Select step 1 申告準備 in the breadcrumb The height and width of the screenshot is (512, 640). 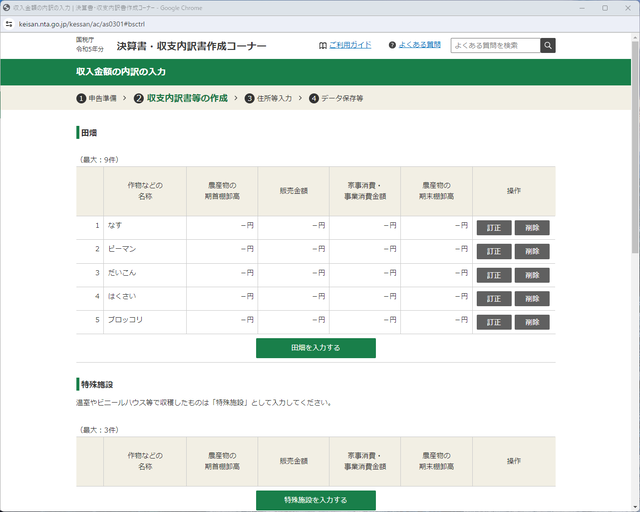tap(96, 98)
